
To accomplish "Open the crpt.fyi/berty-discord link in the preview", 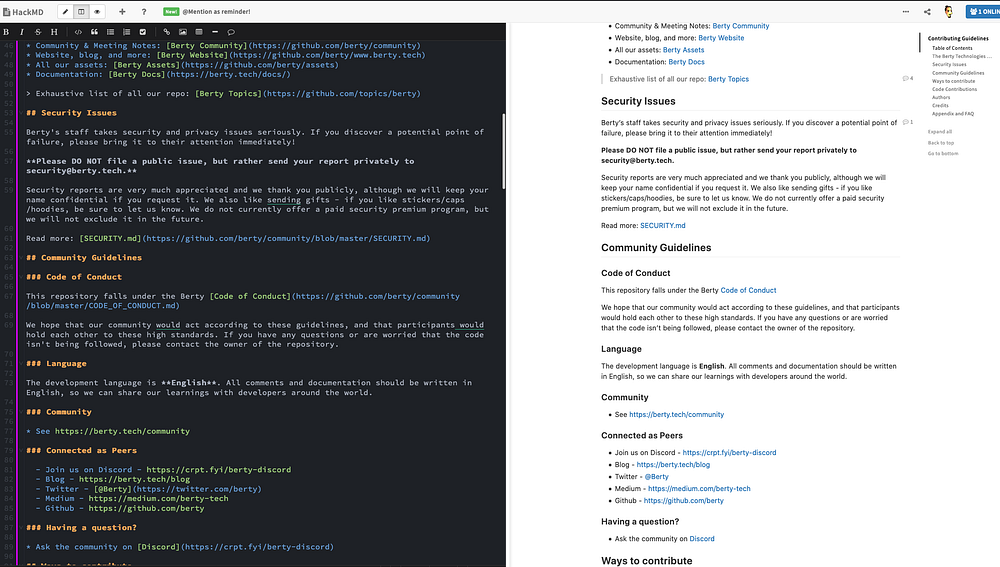I will (729, 453).
